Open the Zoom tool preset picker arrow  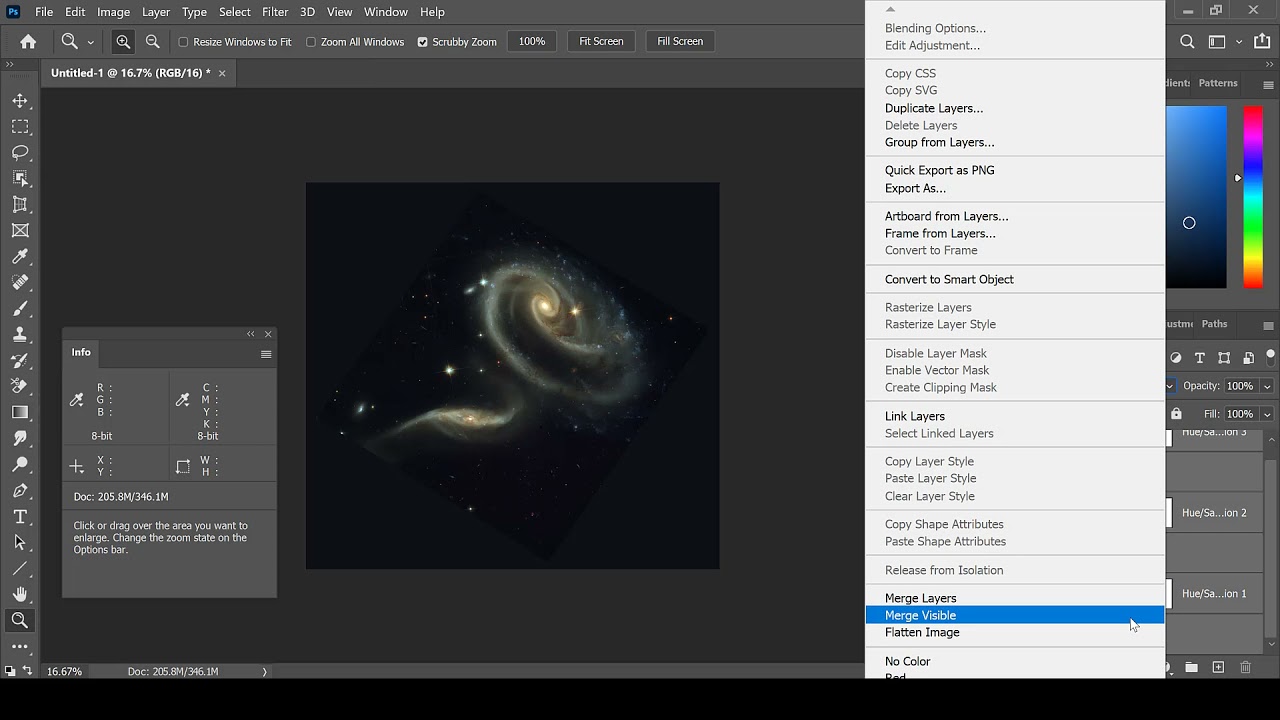90,42
